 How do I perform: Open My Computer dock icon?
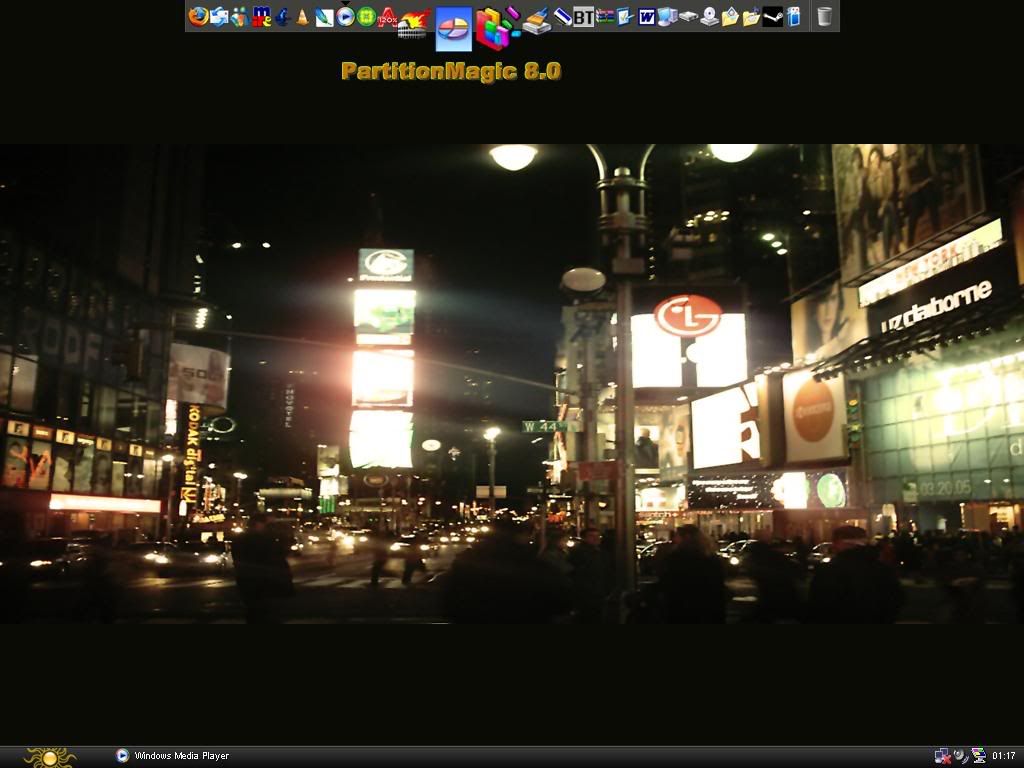(668, 16)
